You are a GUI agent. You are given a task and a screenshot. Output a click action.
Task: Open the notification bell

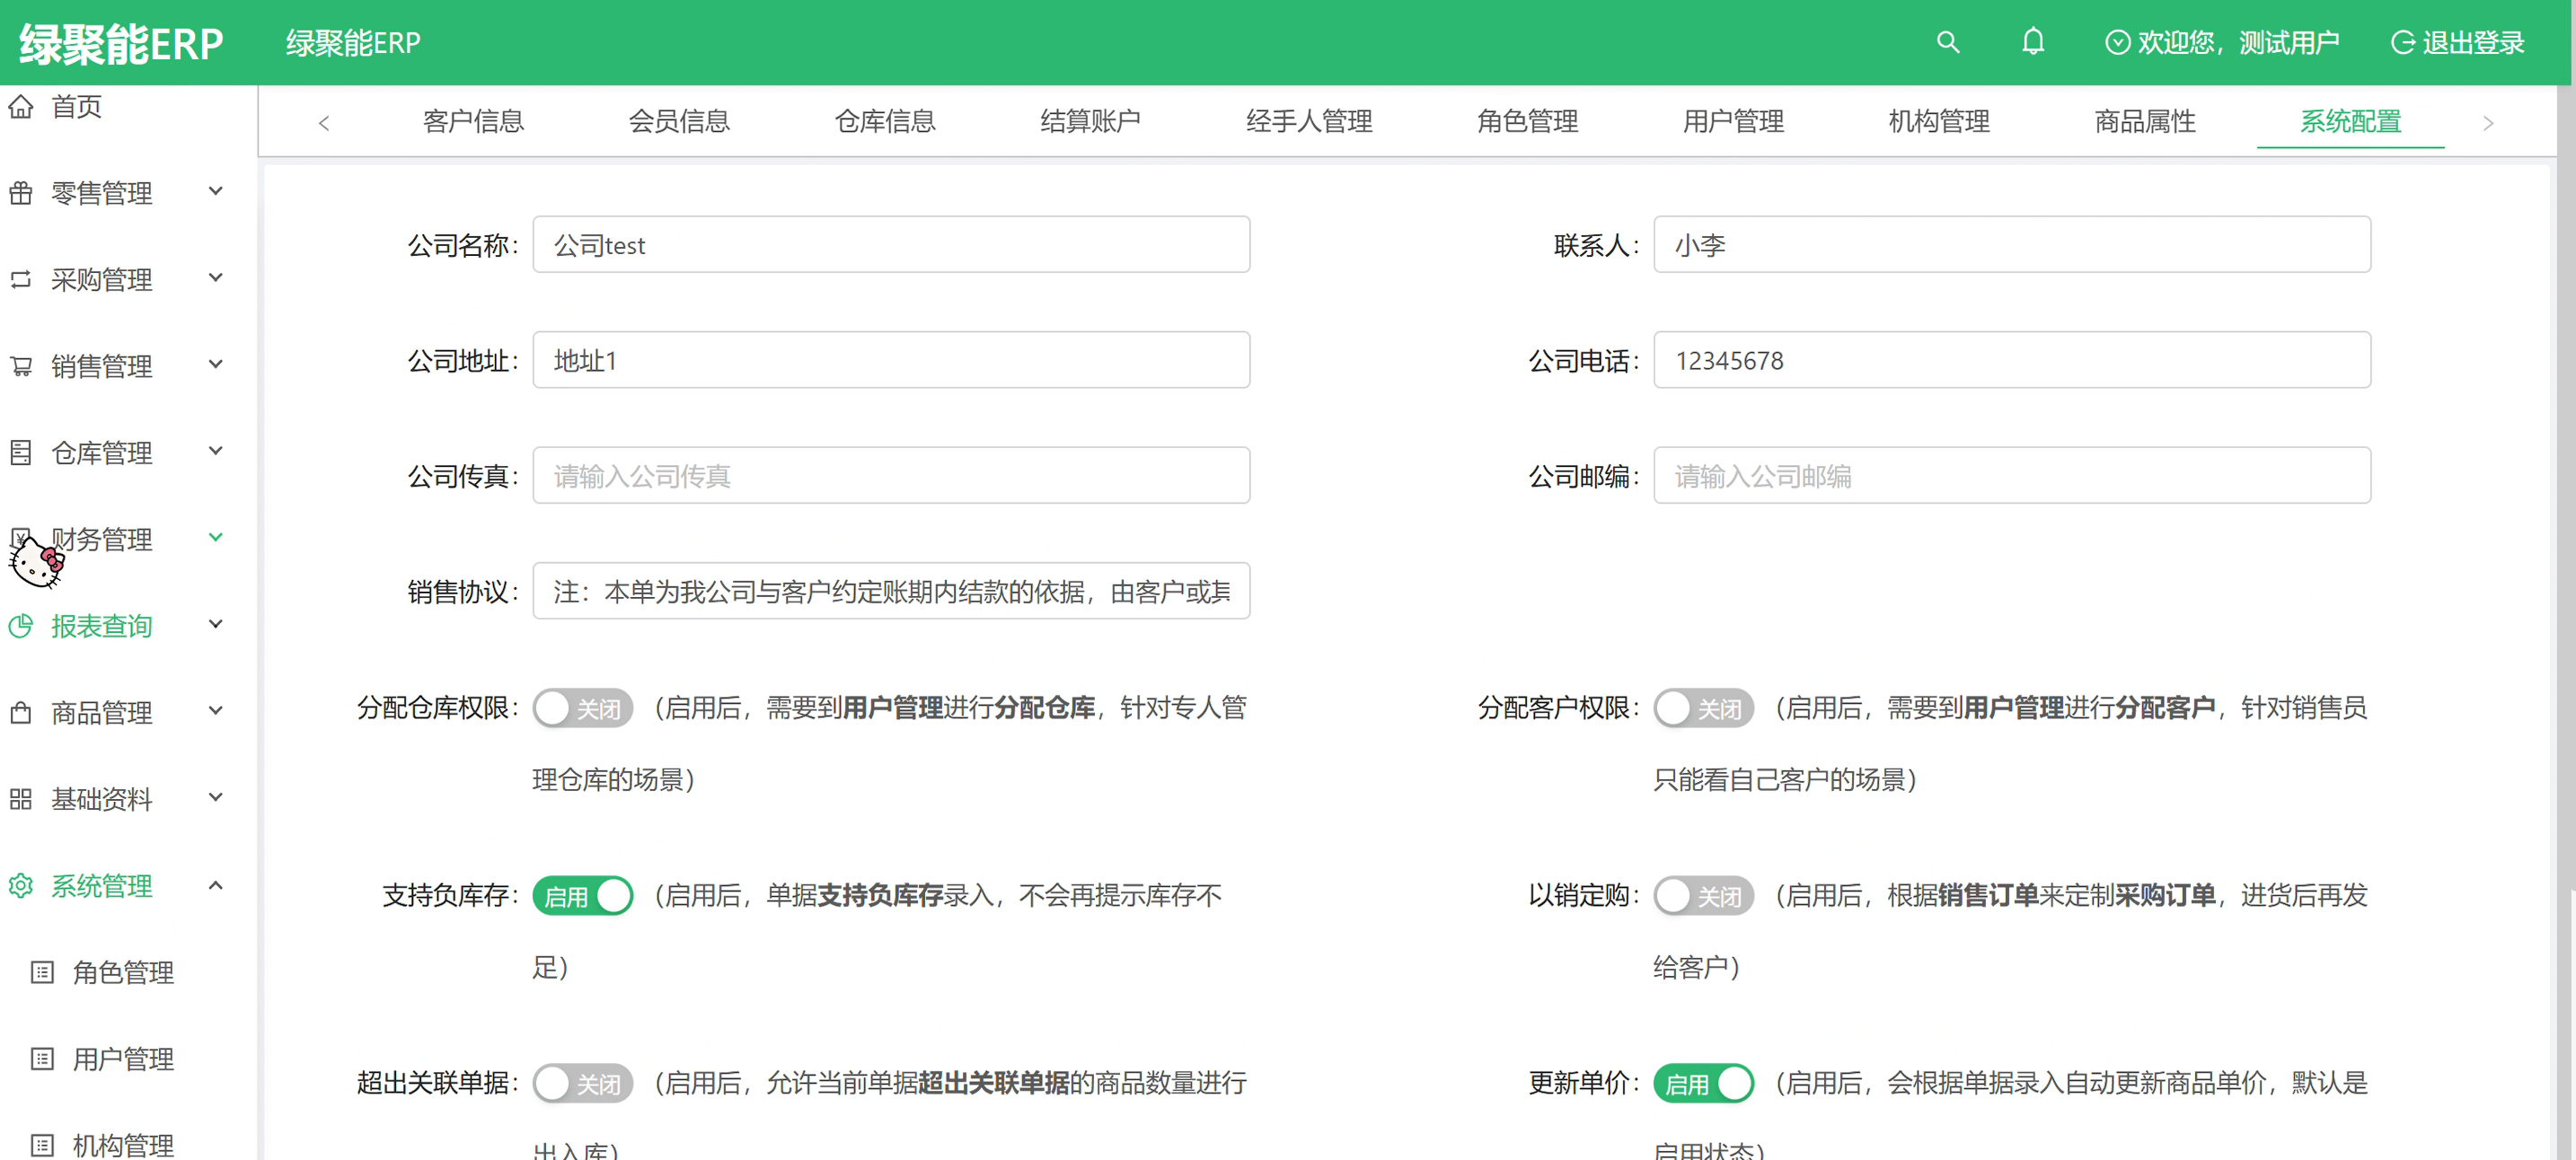pos(2033,42)
